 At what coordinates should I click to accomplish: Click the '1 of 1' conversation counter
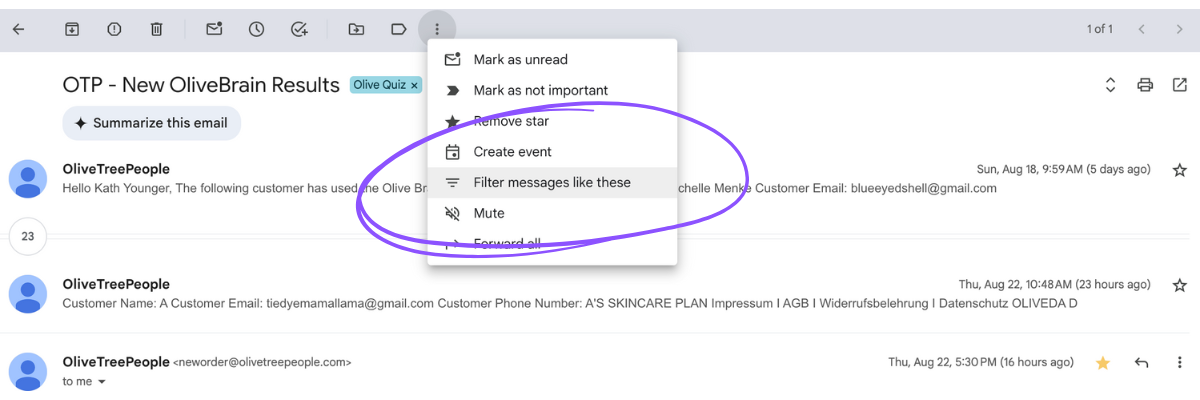(1100, 29)
